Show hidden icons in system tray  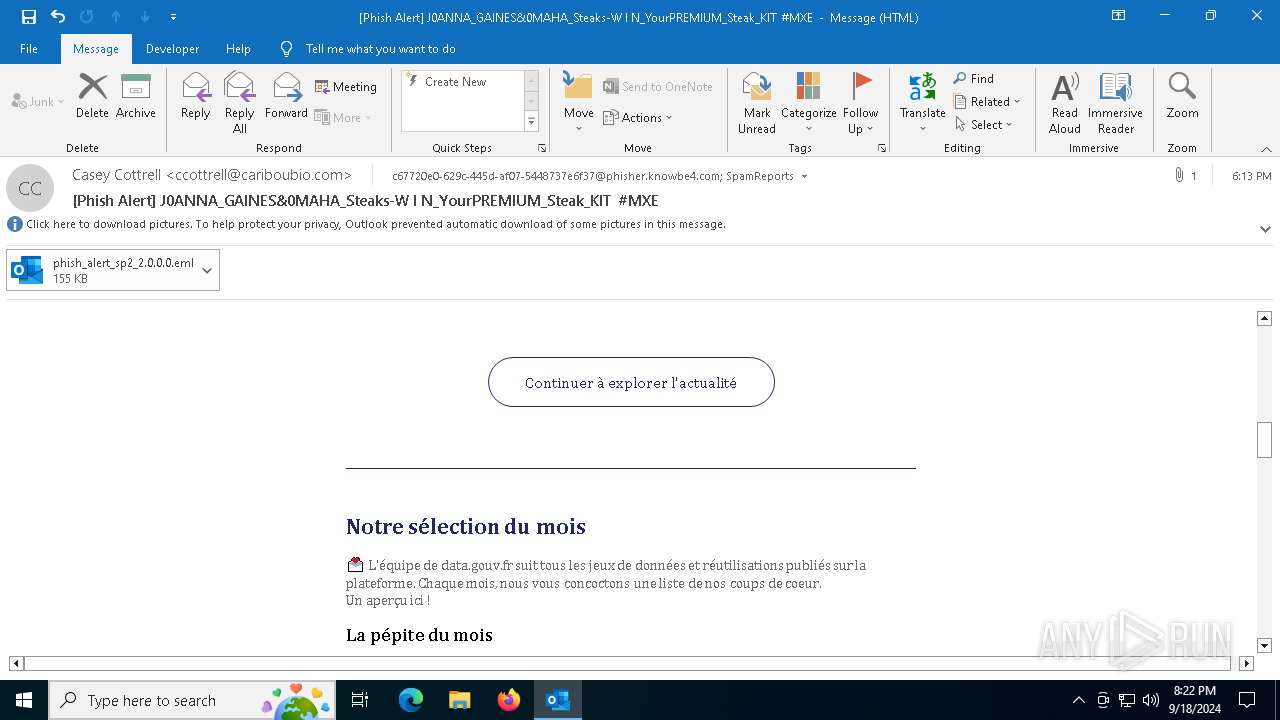(x=1078, y=700)
